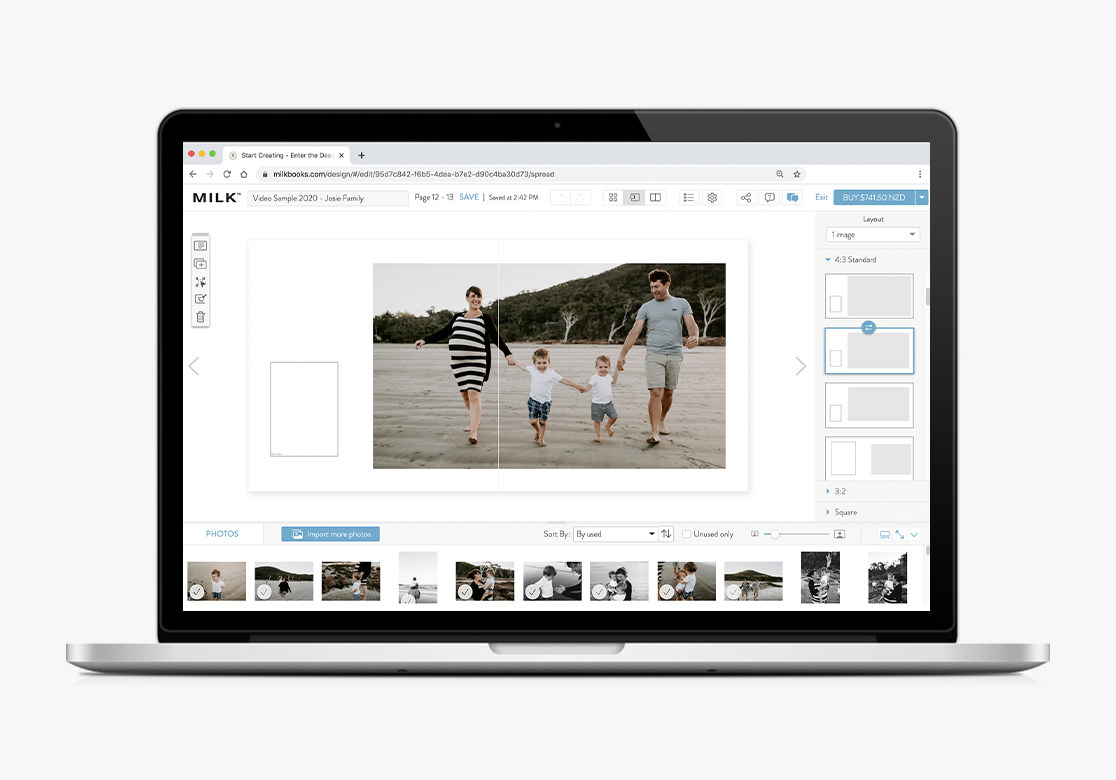Enable the Unused only checkbox

click(x=687, y=534)
